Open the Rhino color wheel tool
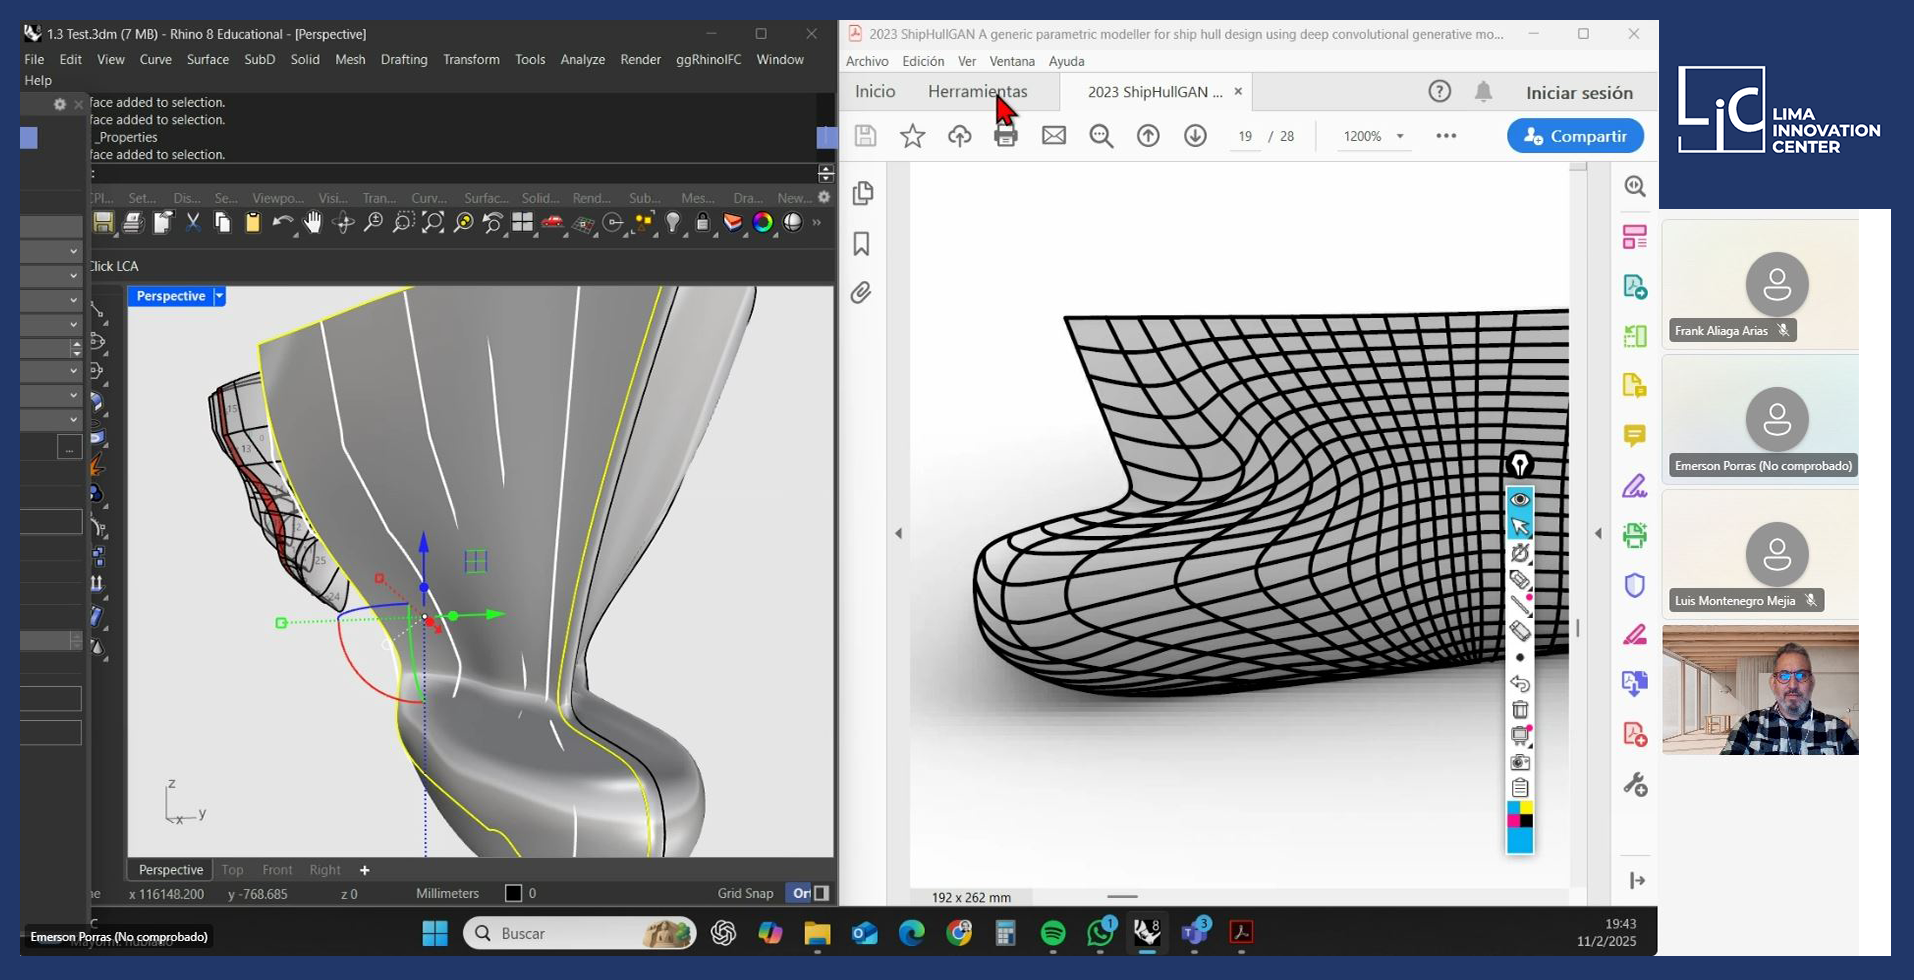Screen dimensions: 1914x980 click(763, 223)
